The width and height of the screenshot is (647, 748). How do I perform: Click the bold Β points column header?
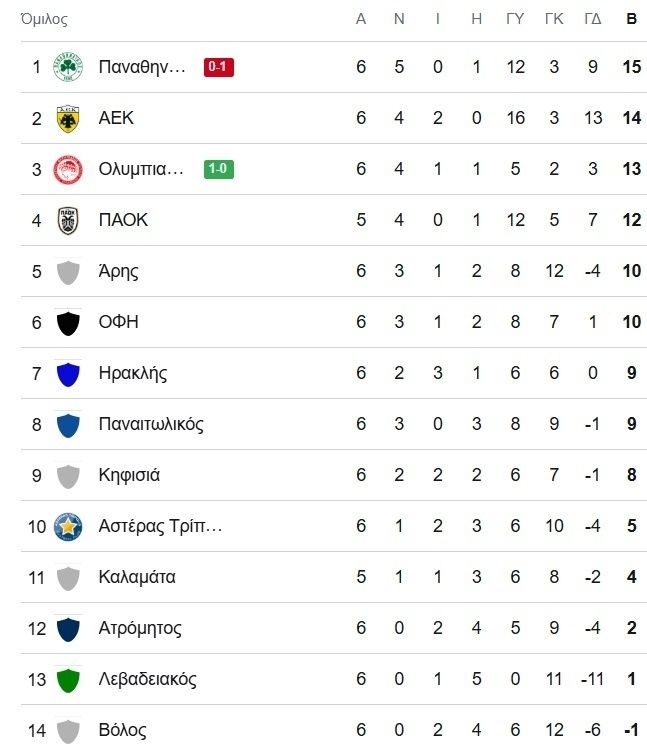pyautogui.click(x=631, y=19)
